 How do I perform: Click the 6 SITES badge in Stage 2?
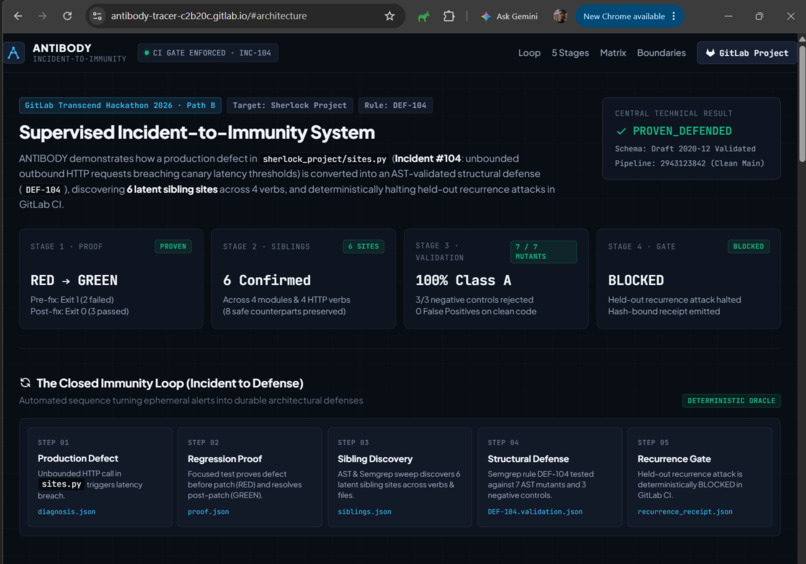click(363, 247)
